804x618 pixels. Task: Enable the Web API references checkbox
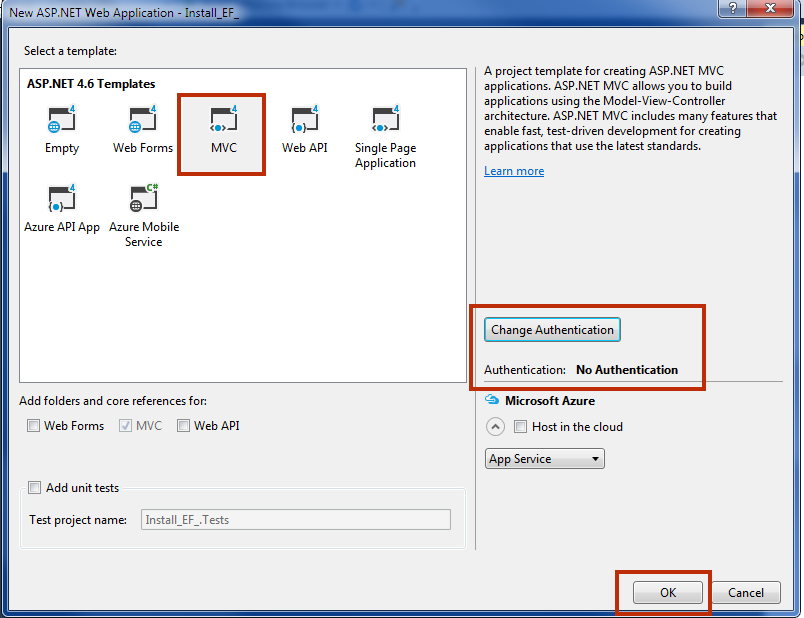pos(183,426)
